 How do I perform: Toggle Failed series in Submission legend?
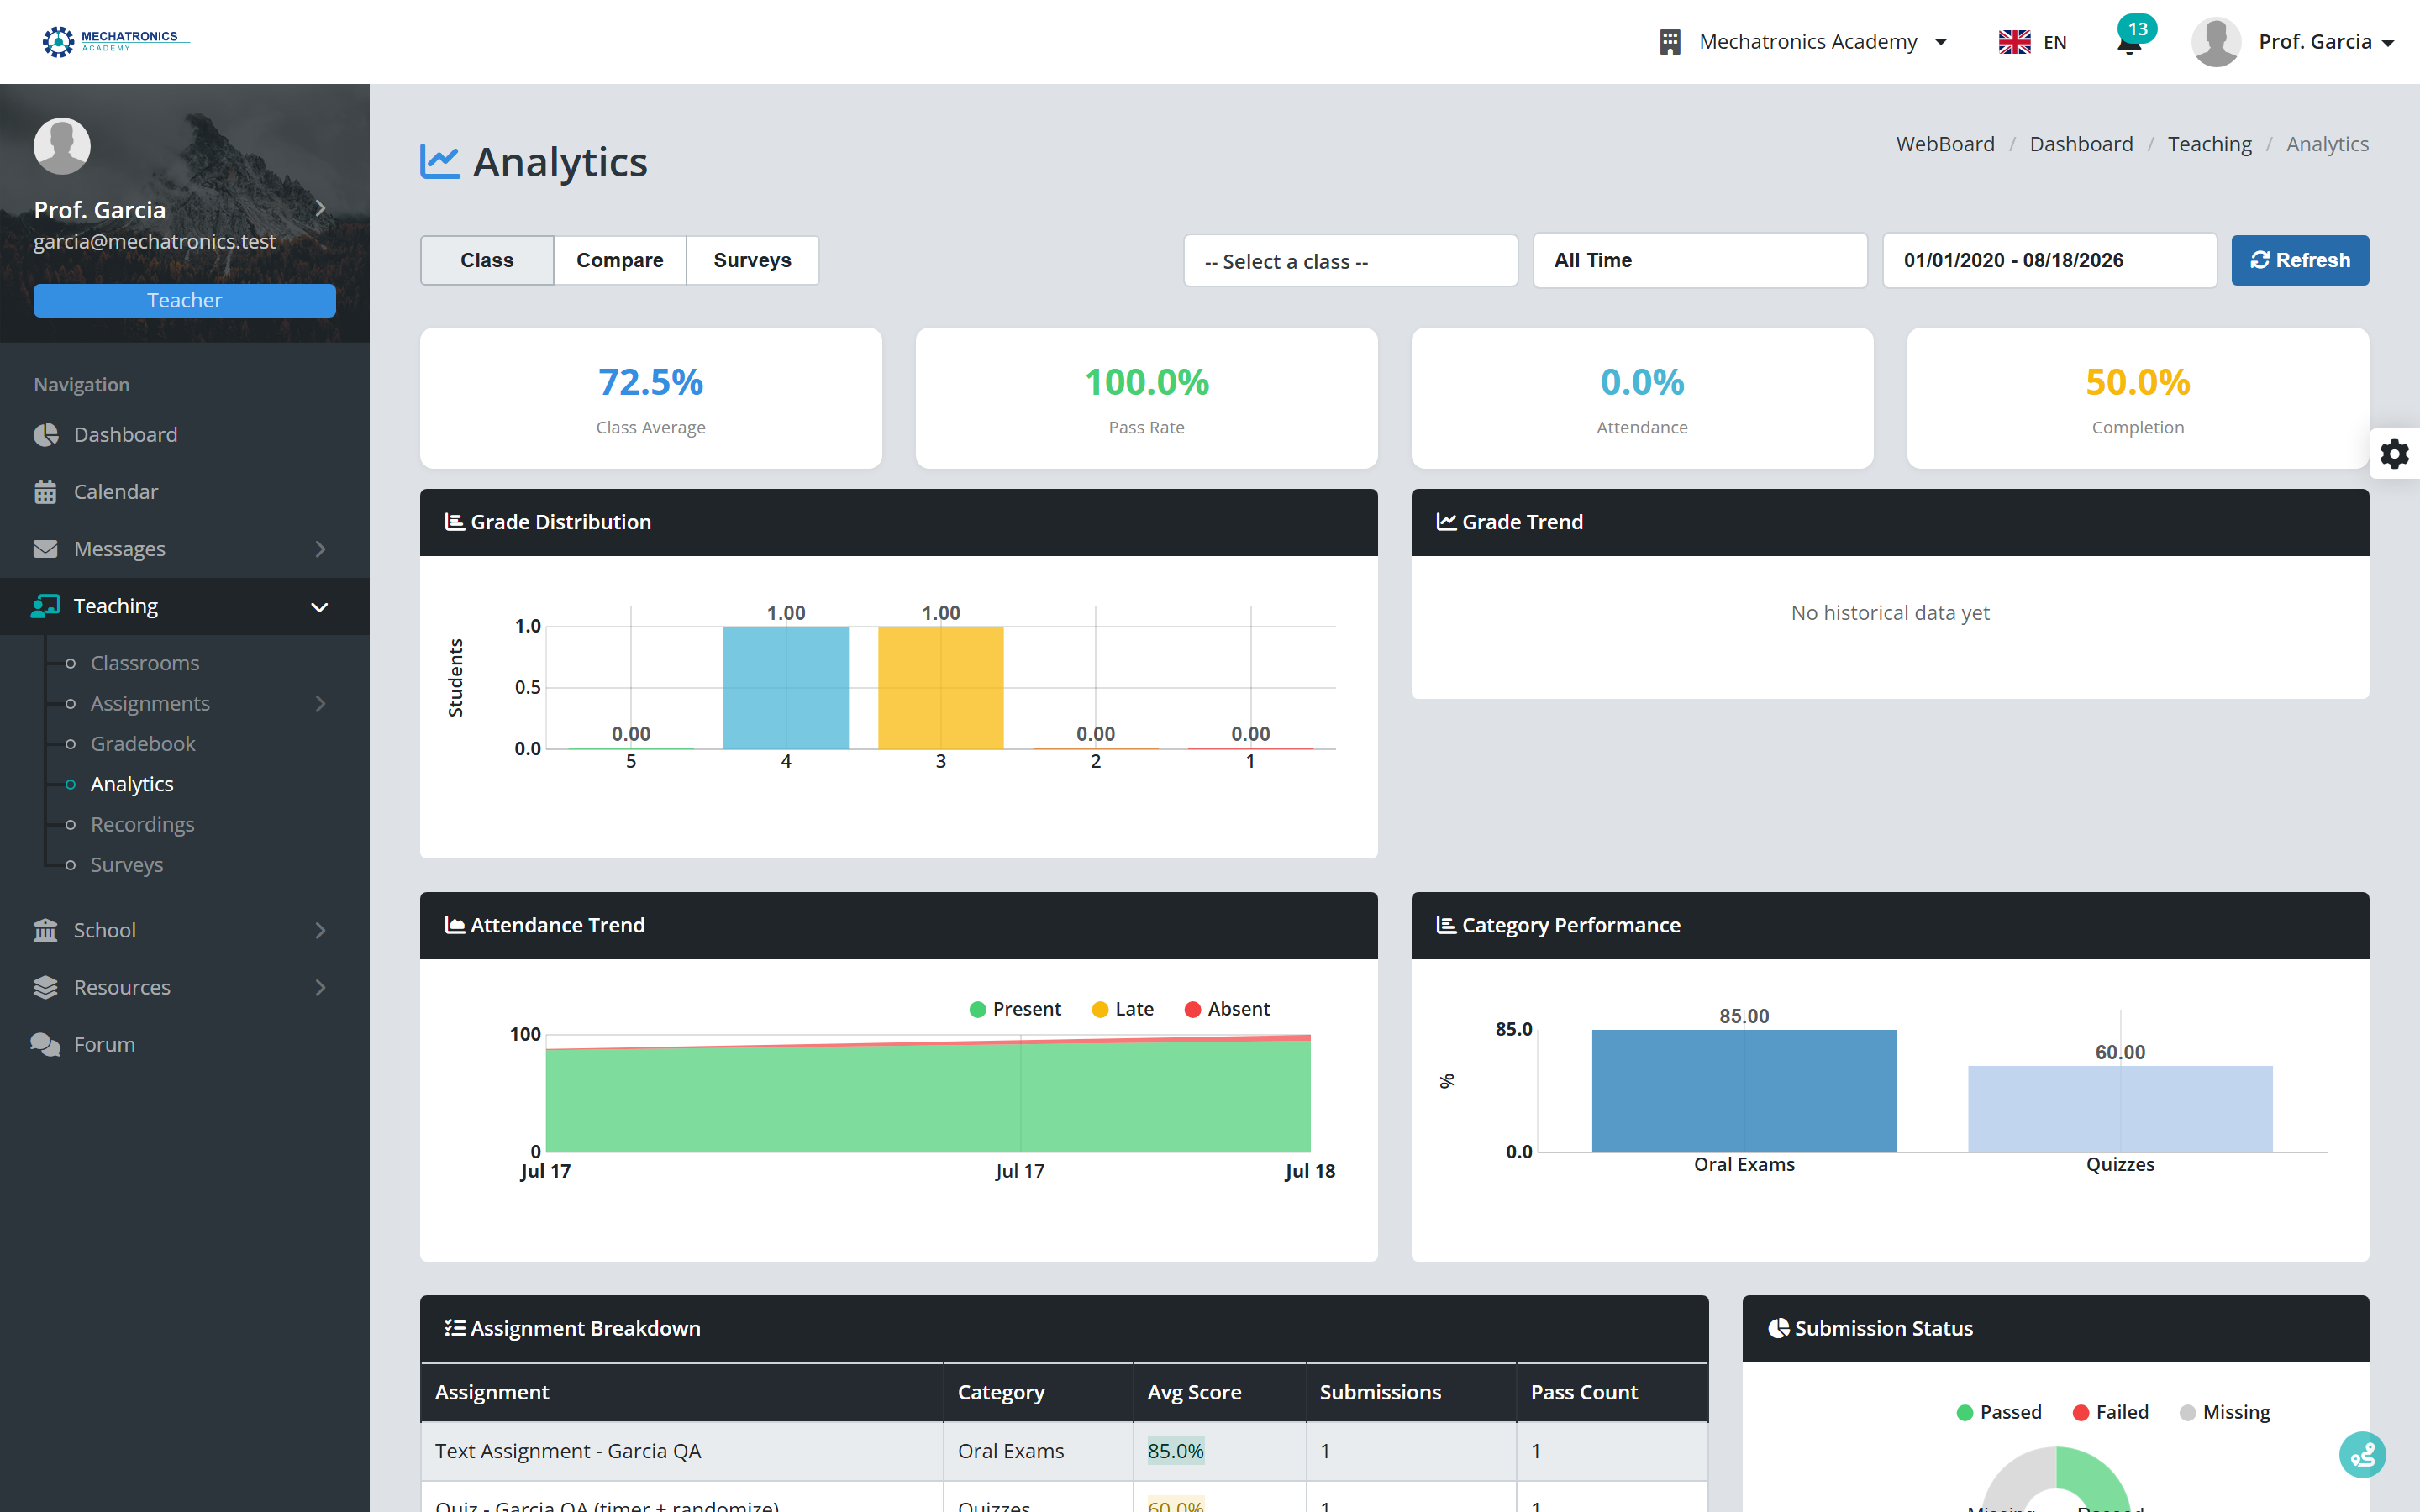pyautogui.click(x=2111, y=1412)
